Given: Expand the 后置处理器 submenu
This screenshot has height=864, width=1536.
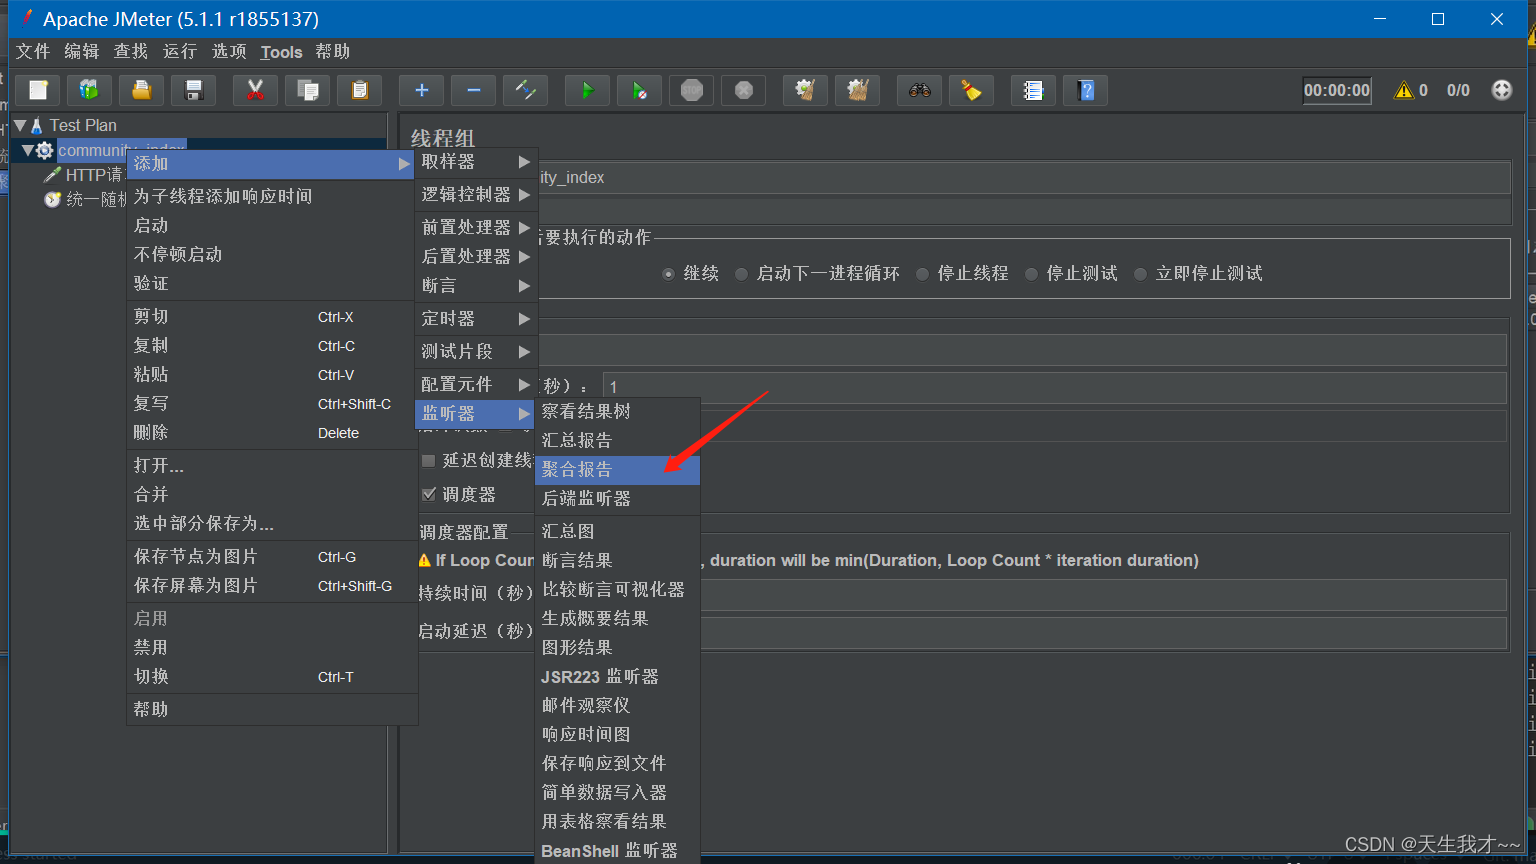Looking at the screenshot, I should click(x=476, y=256).
